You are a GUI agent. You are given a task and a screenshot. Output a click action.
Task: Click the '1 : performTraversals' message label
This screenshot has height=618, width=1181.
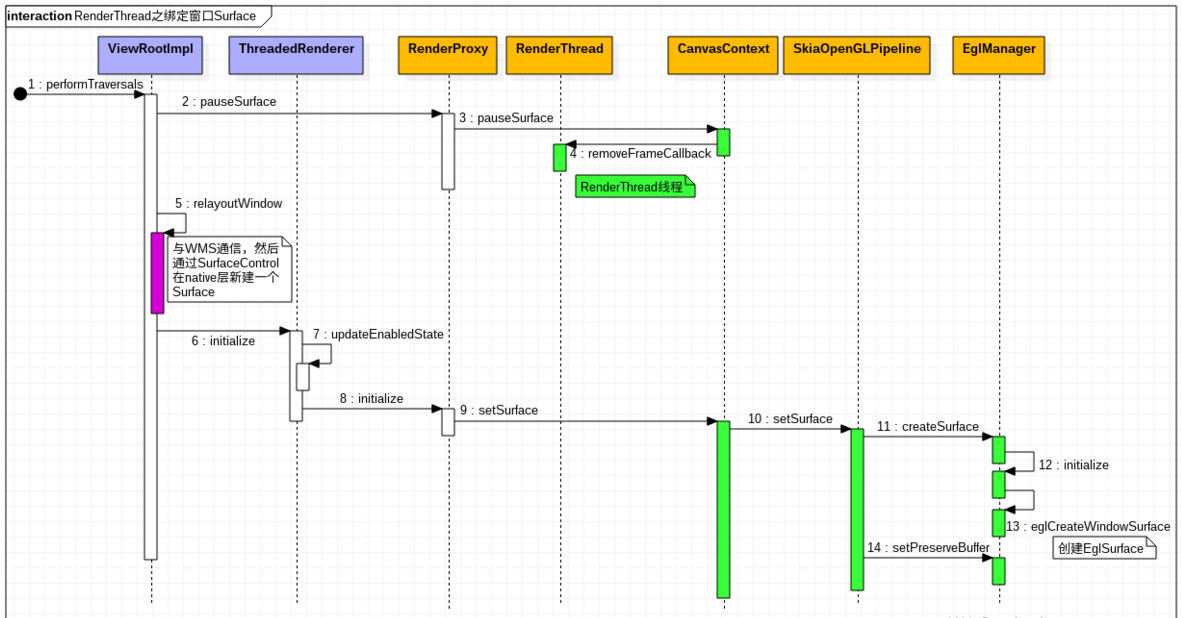pos(85,84)
